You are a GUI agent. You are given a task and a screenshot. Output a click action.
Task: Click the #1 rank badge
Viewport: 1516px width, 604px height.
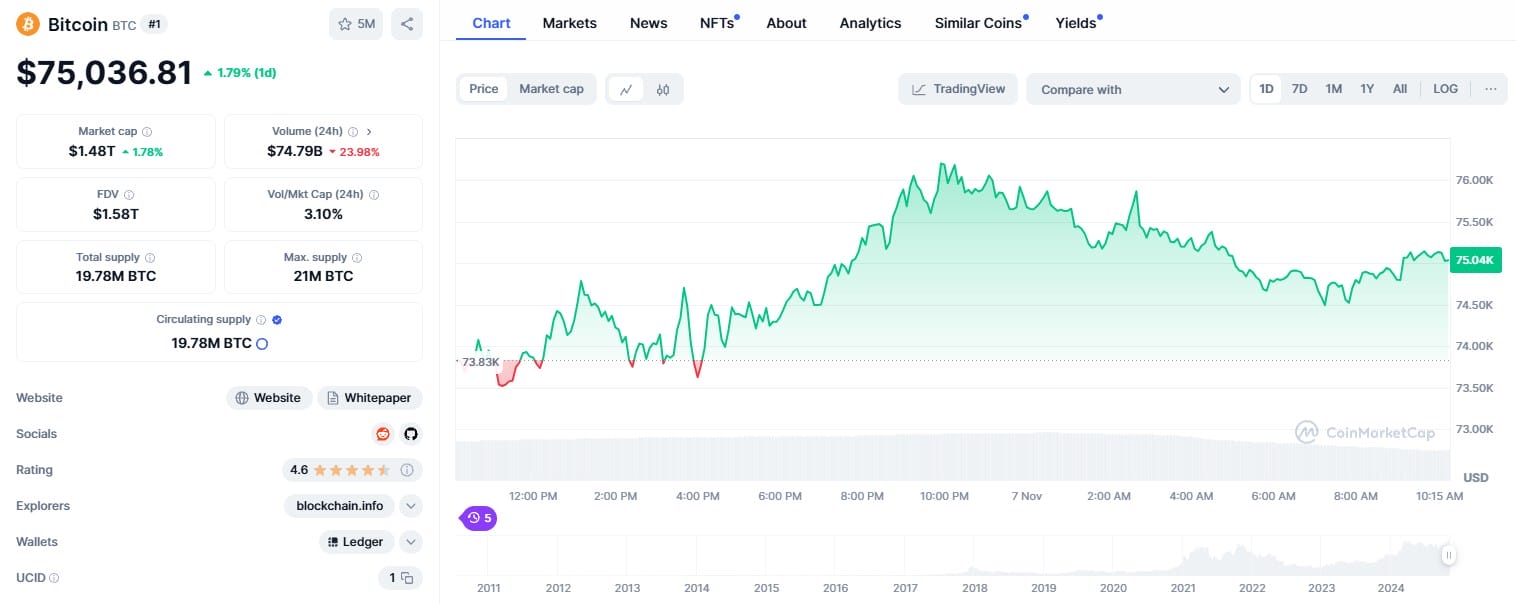point(155,24)
